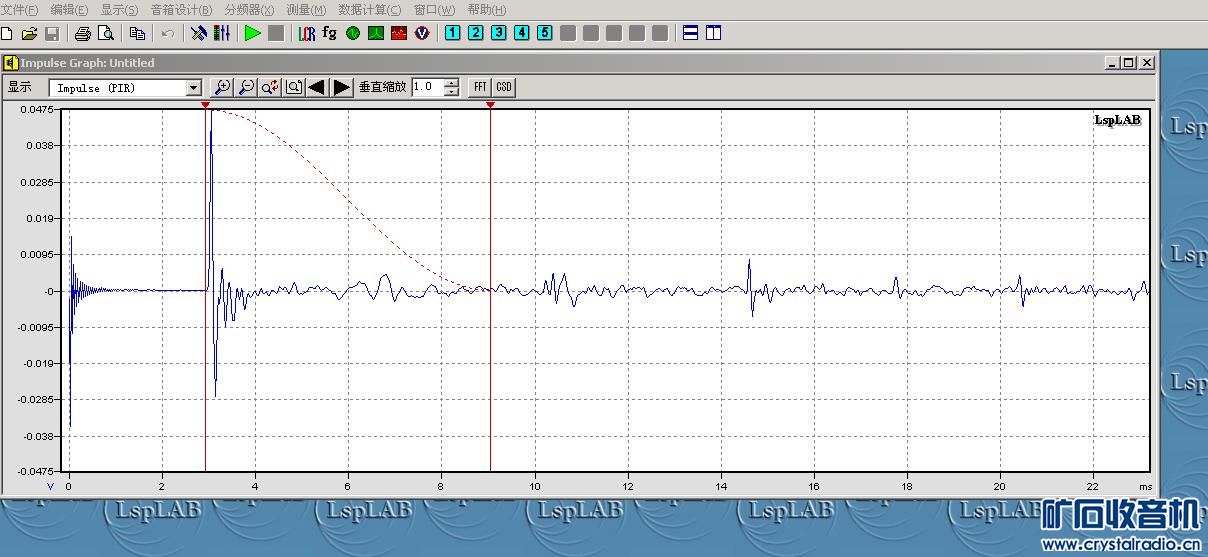The width and height of the screenshot is (1208, 557).
Task: Click the CSD button
Action: 504,87
